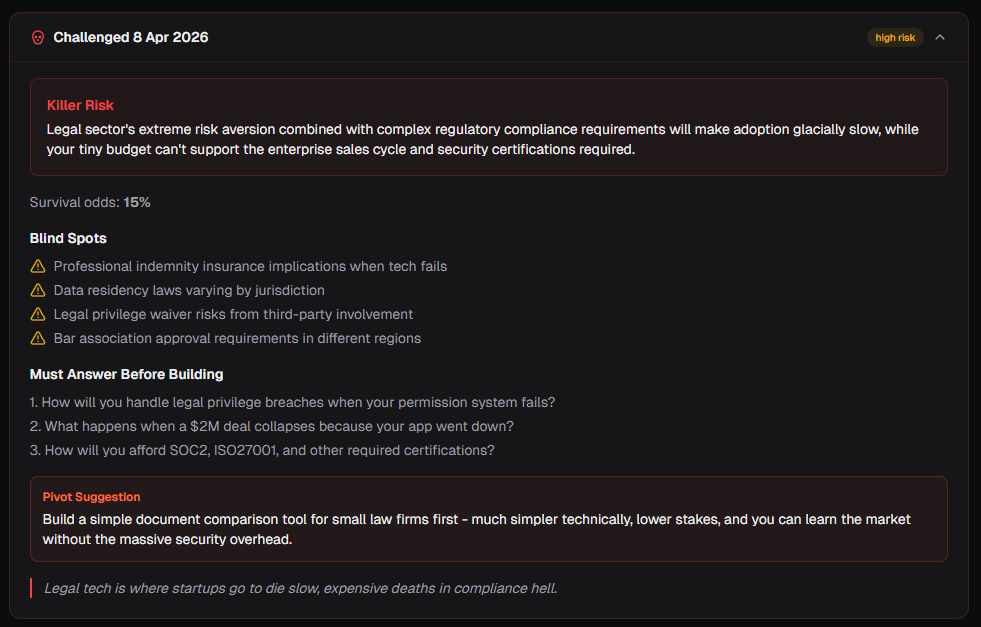Select the warning triangle beside professional indemnity insurance

pos(38,266)
